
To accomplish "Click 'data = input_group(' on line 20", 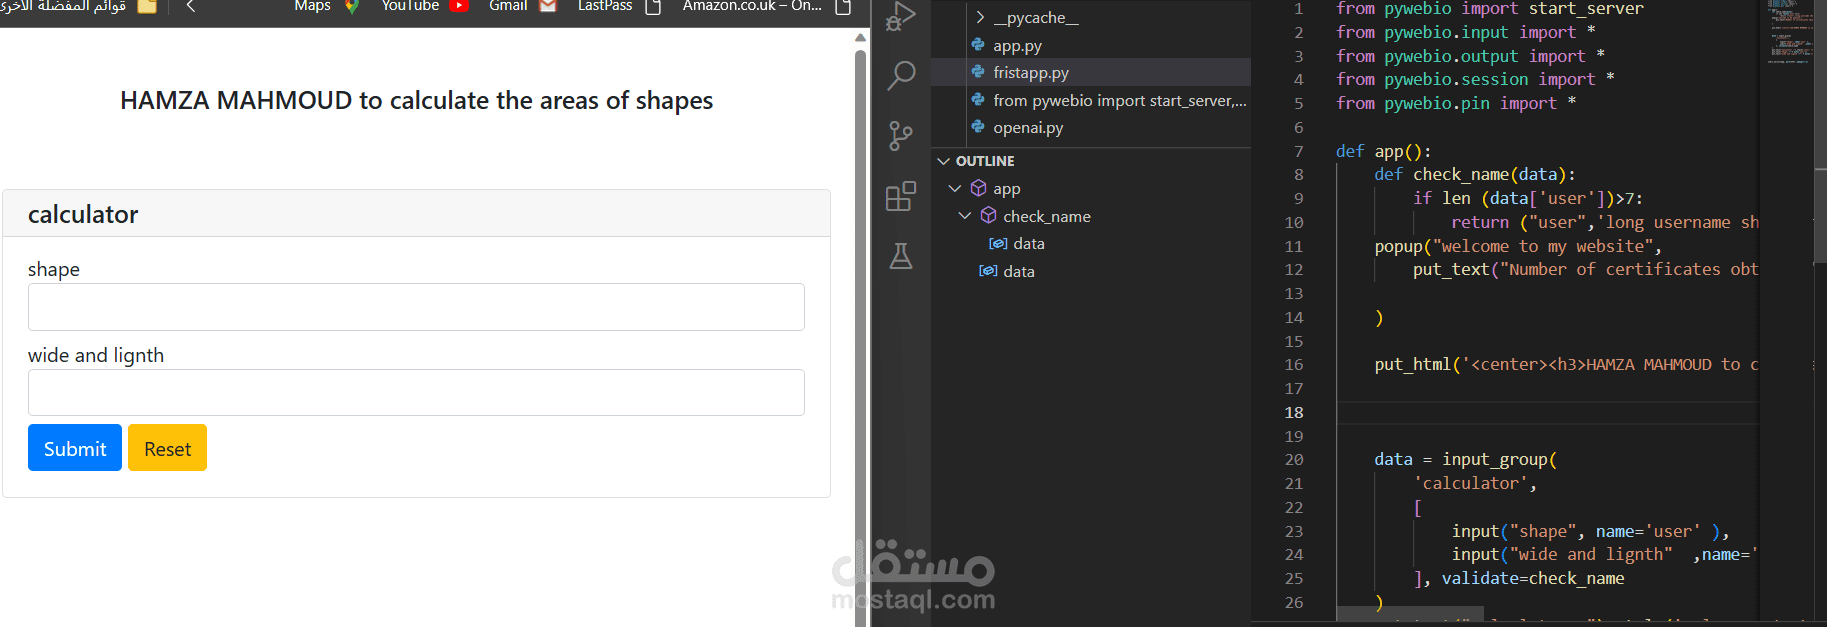I will 1465,459.
